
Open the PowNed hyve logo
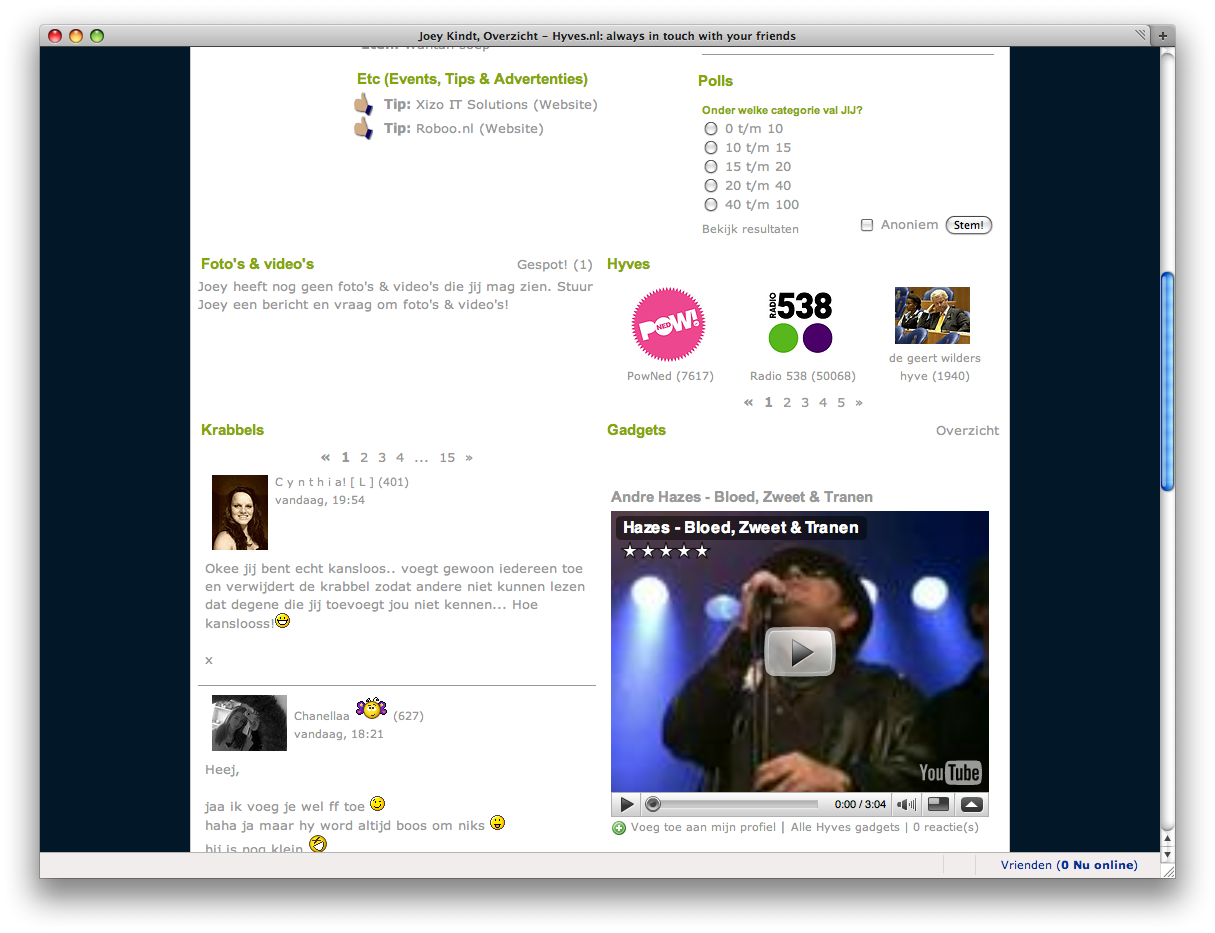(669, 324)
